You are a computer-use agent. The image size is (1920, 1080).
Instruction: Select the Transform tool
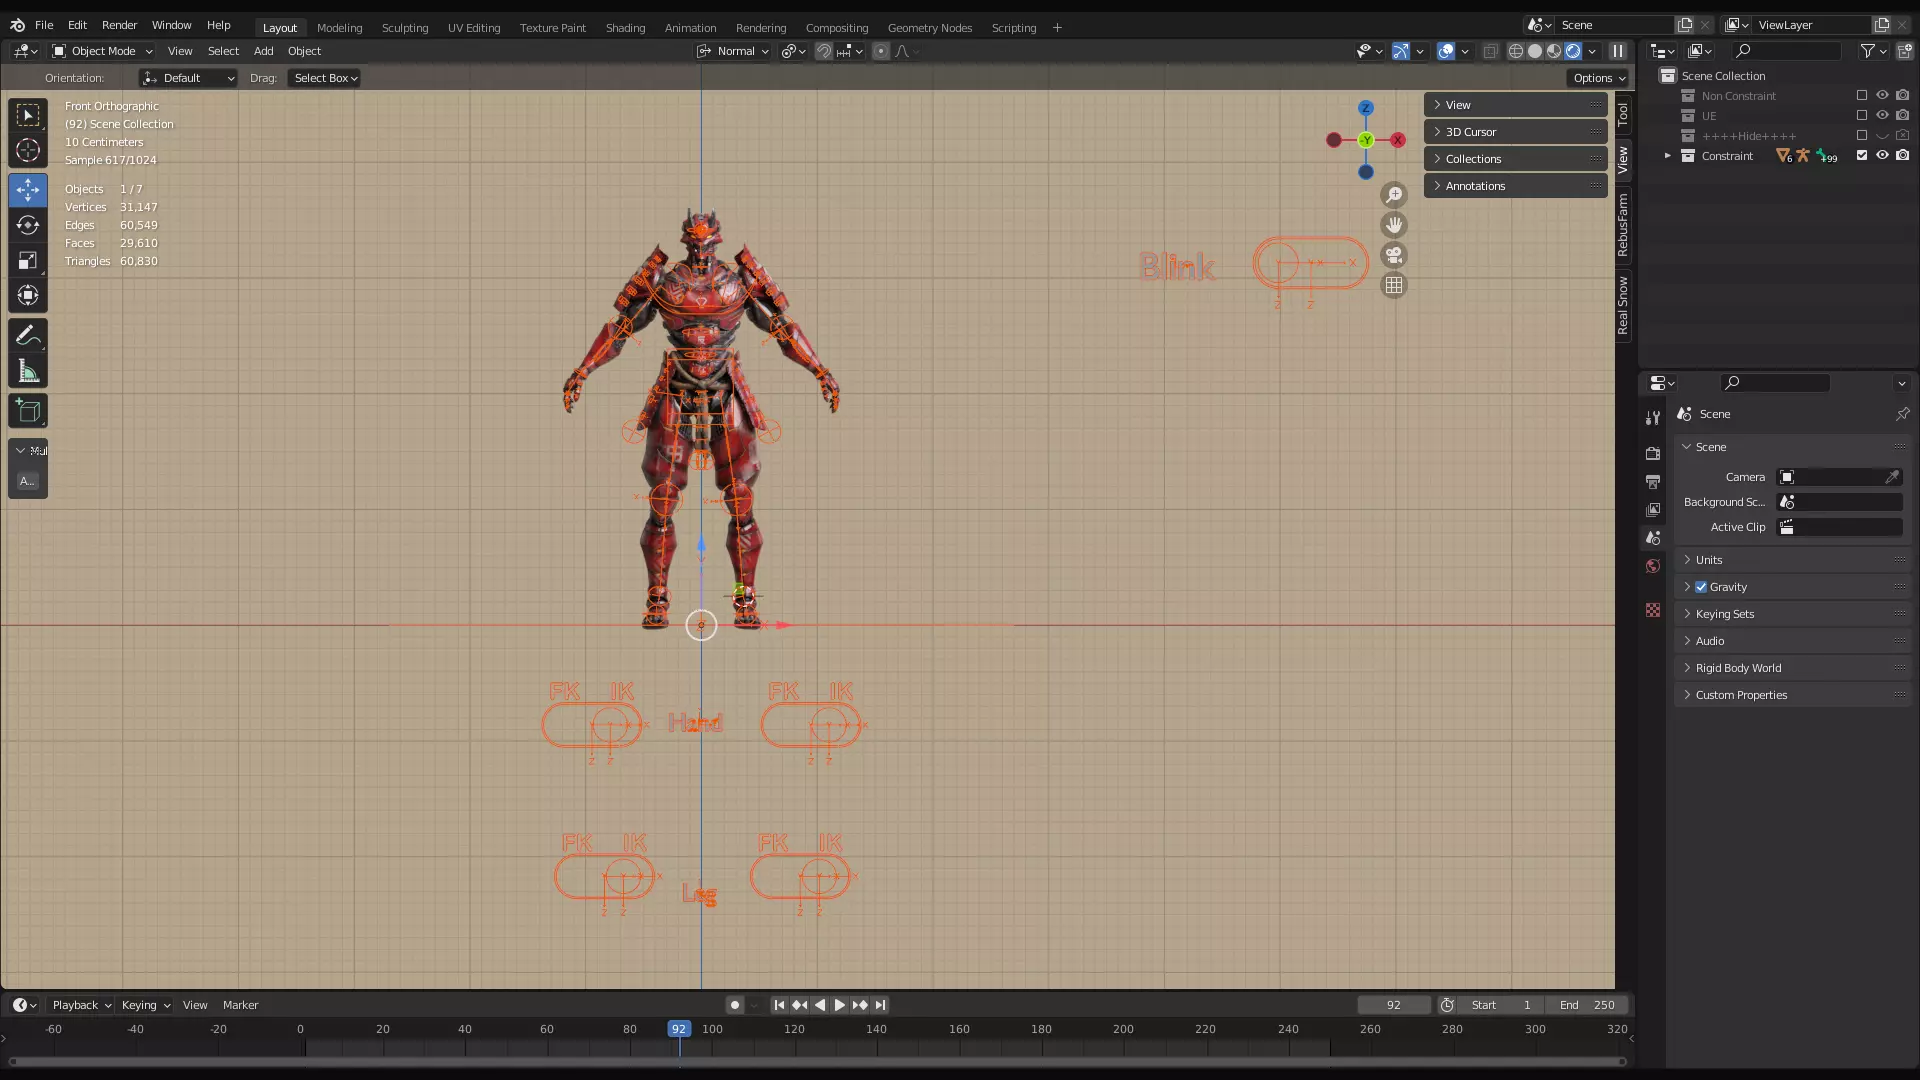point(28,295)
